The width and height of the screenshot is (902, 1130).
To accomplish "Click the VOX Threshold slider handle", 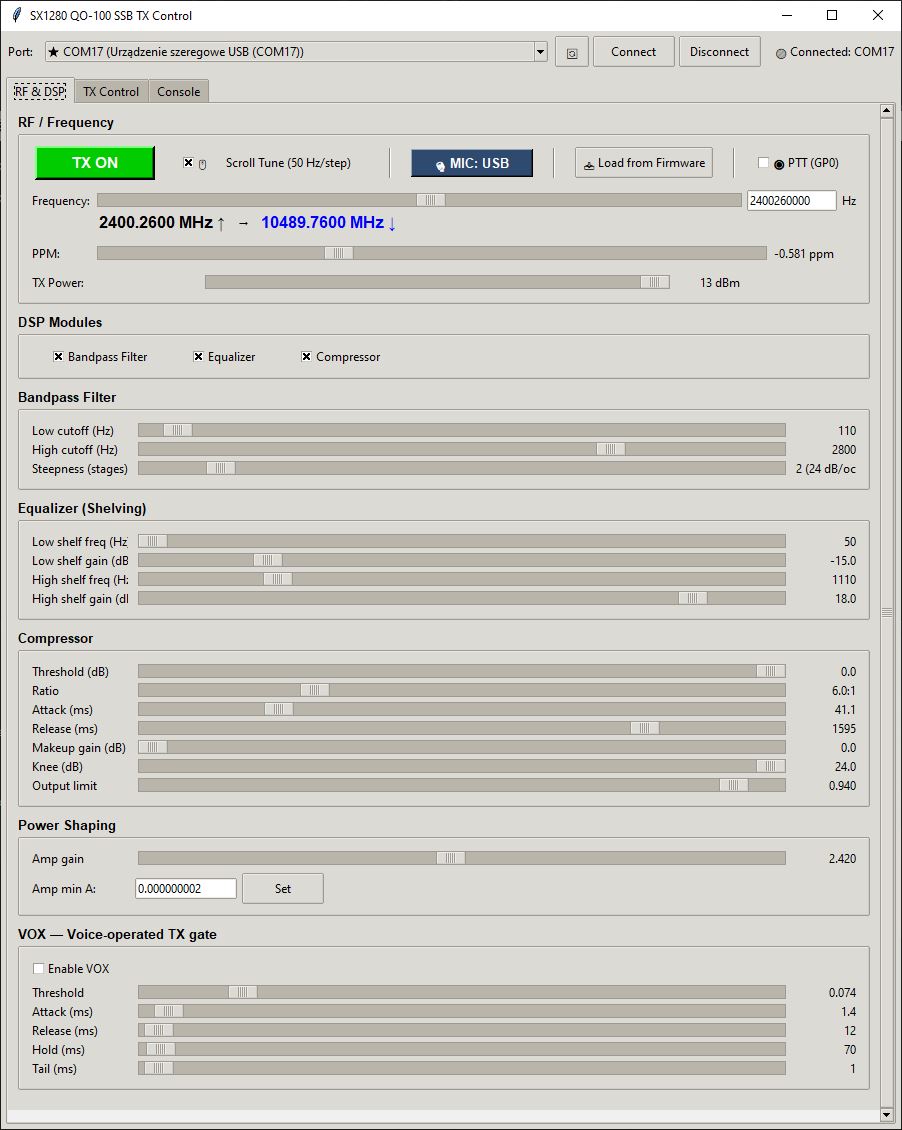I will [243, 992].
